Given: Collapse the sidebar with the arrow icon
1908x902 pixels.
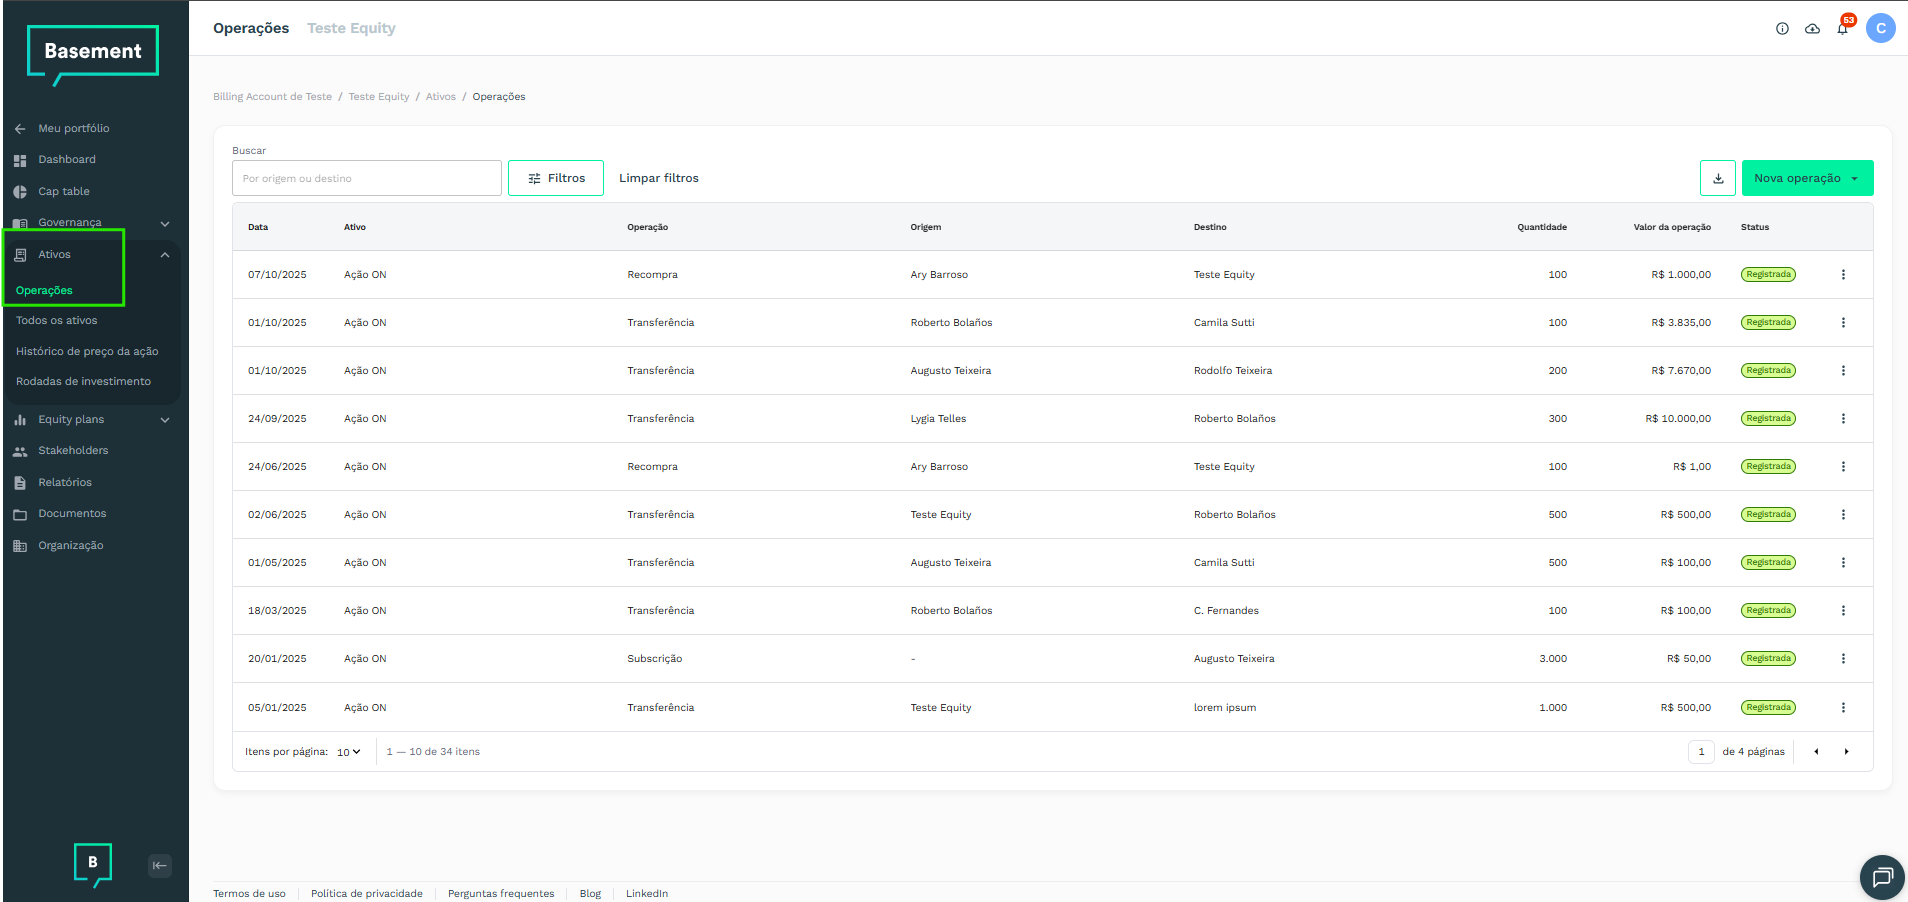Looking at the screenshot, I should click(x=160, y=866).
